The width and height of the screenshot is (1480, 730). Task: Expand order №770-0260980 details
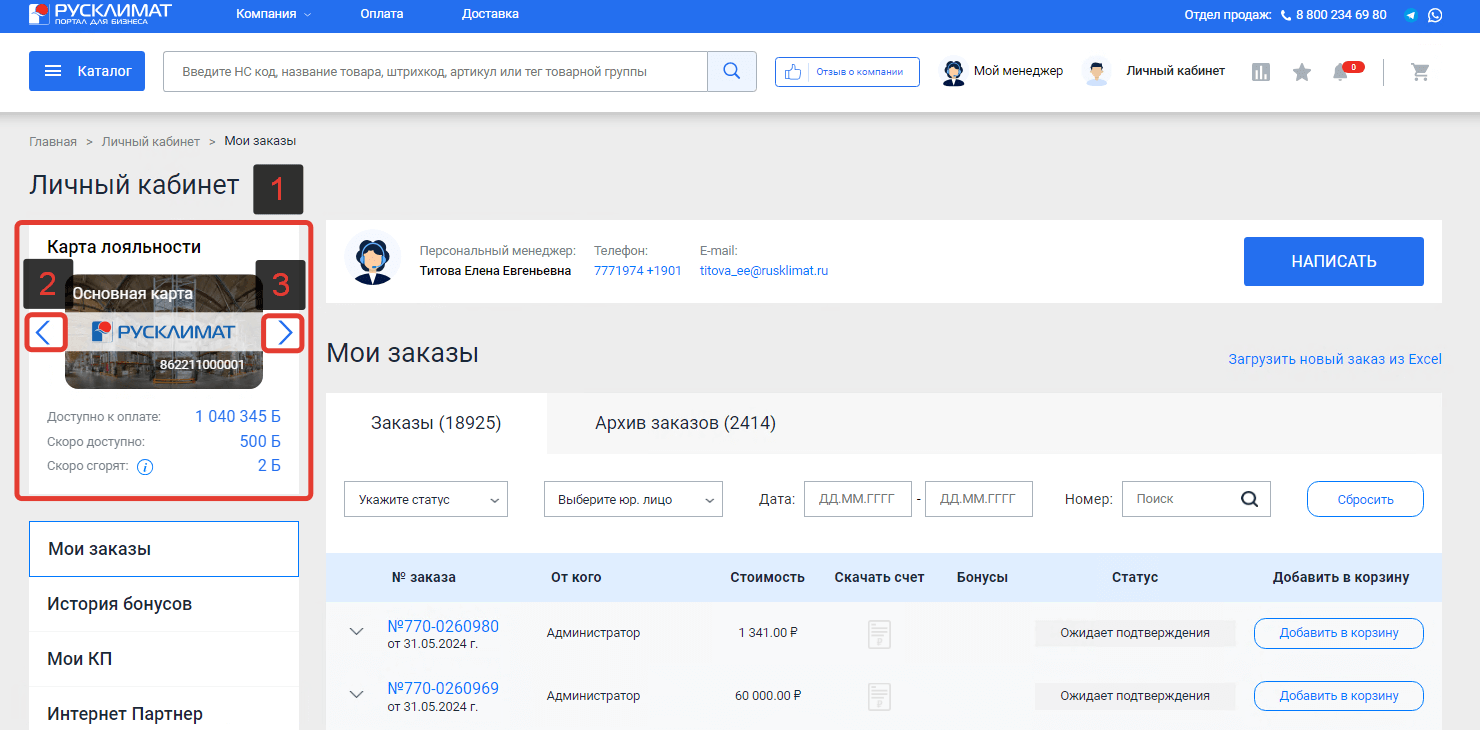click(357, 632)
